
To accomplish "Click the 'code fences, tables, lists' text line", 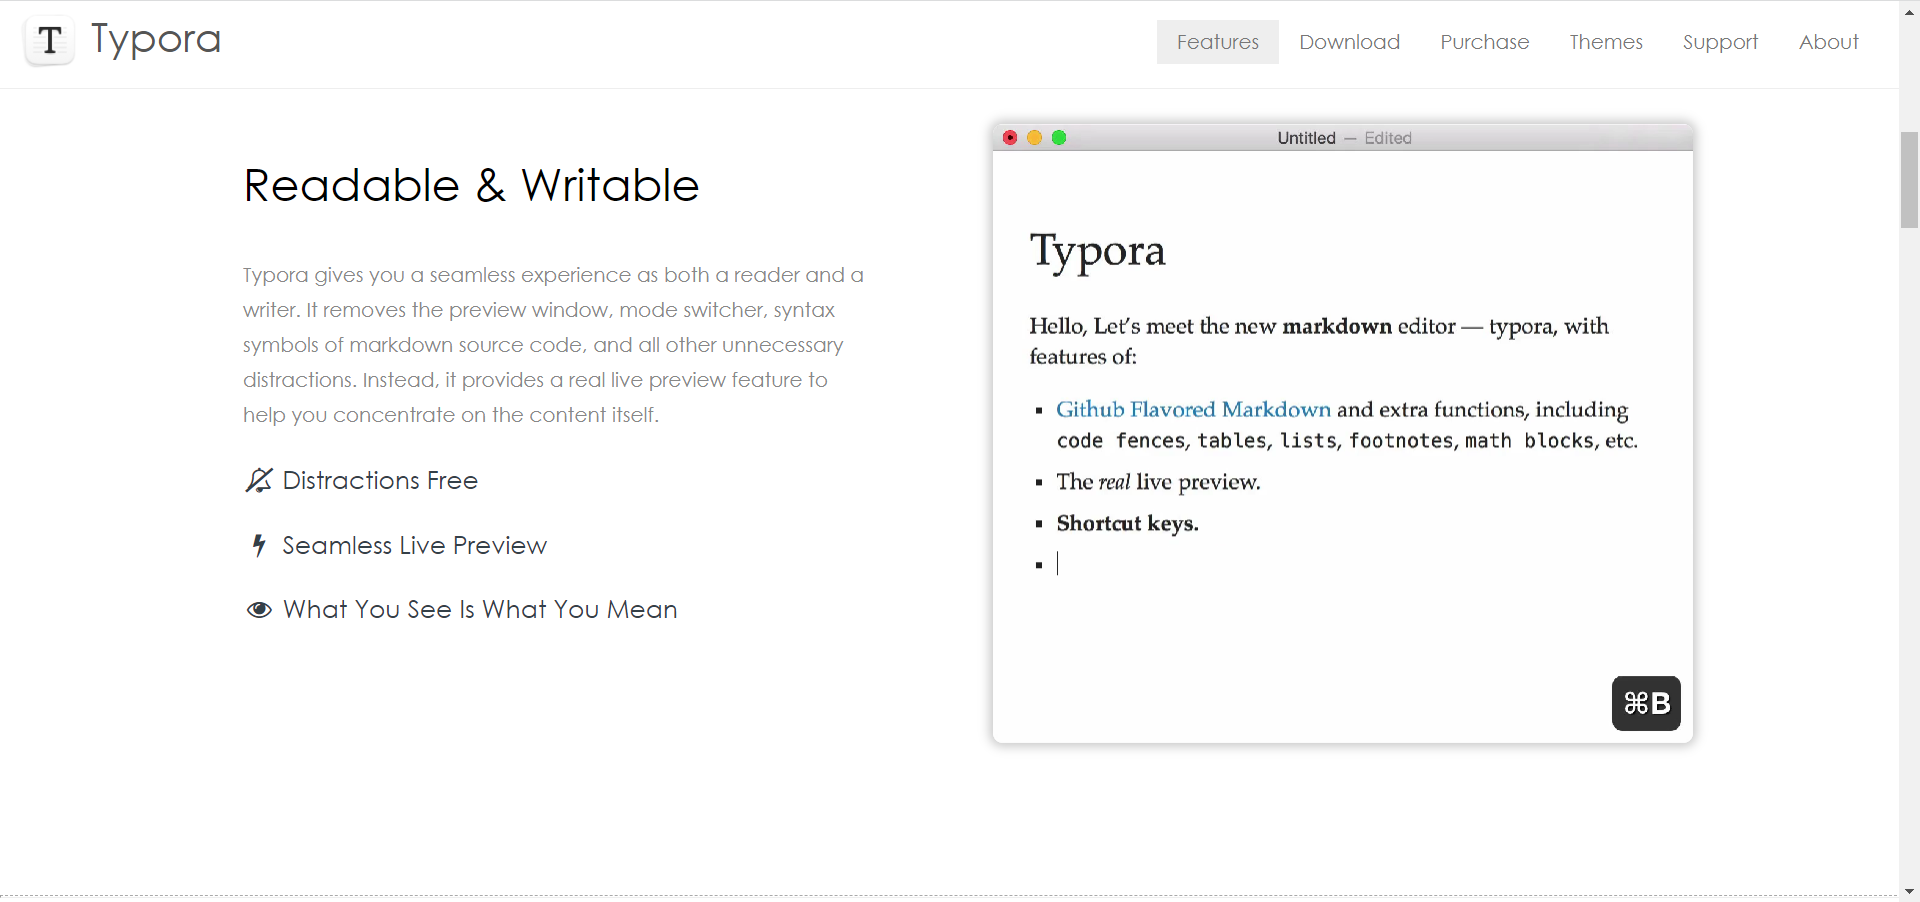I will (1346, 441).
